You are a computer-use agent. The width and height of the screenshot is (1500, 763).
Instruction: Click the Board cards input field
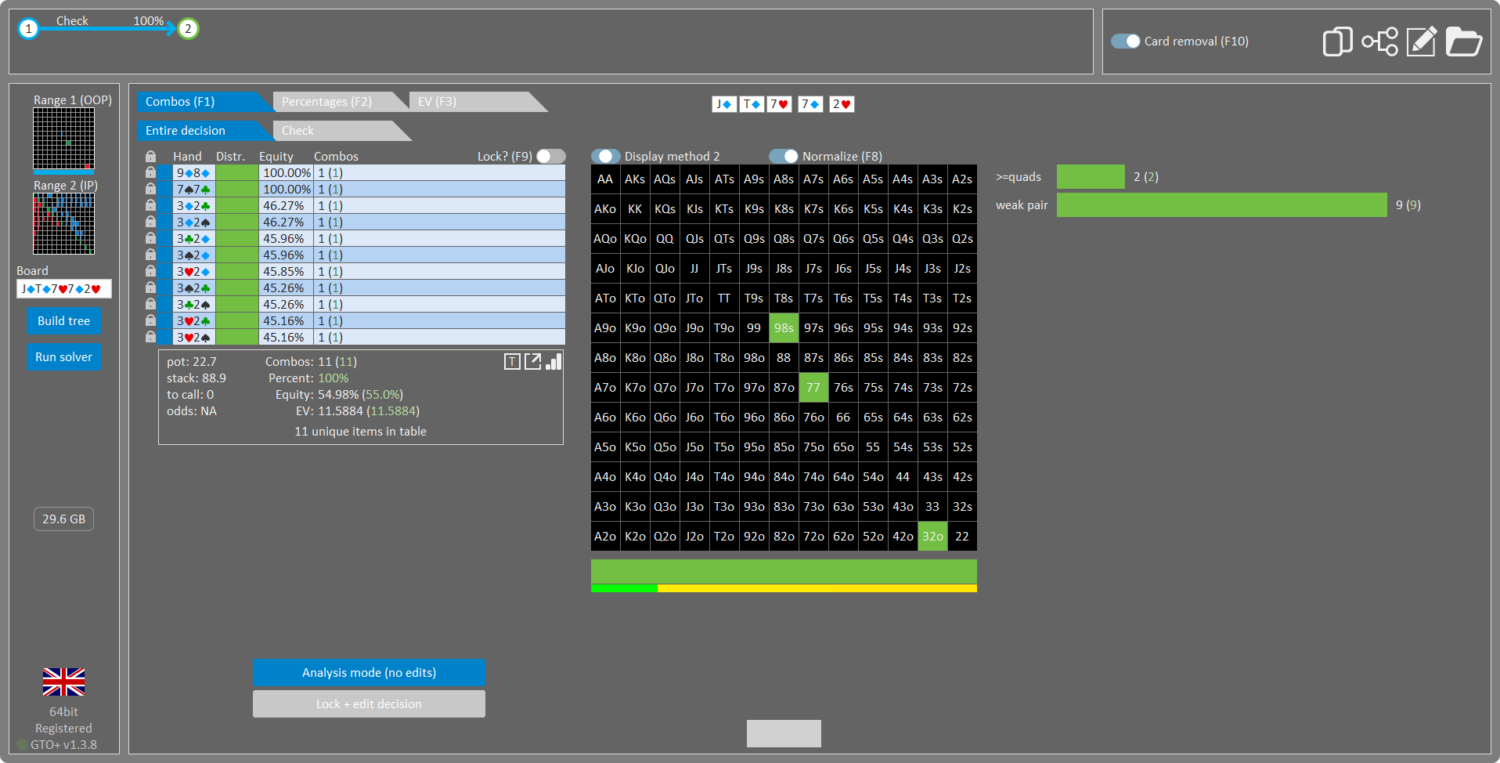pos(64,289)
